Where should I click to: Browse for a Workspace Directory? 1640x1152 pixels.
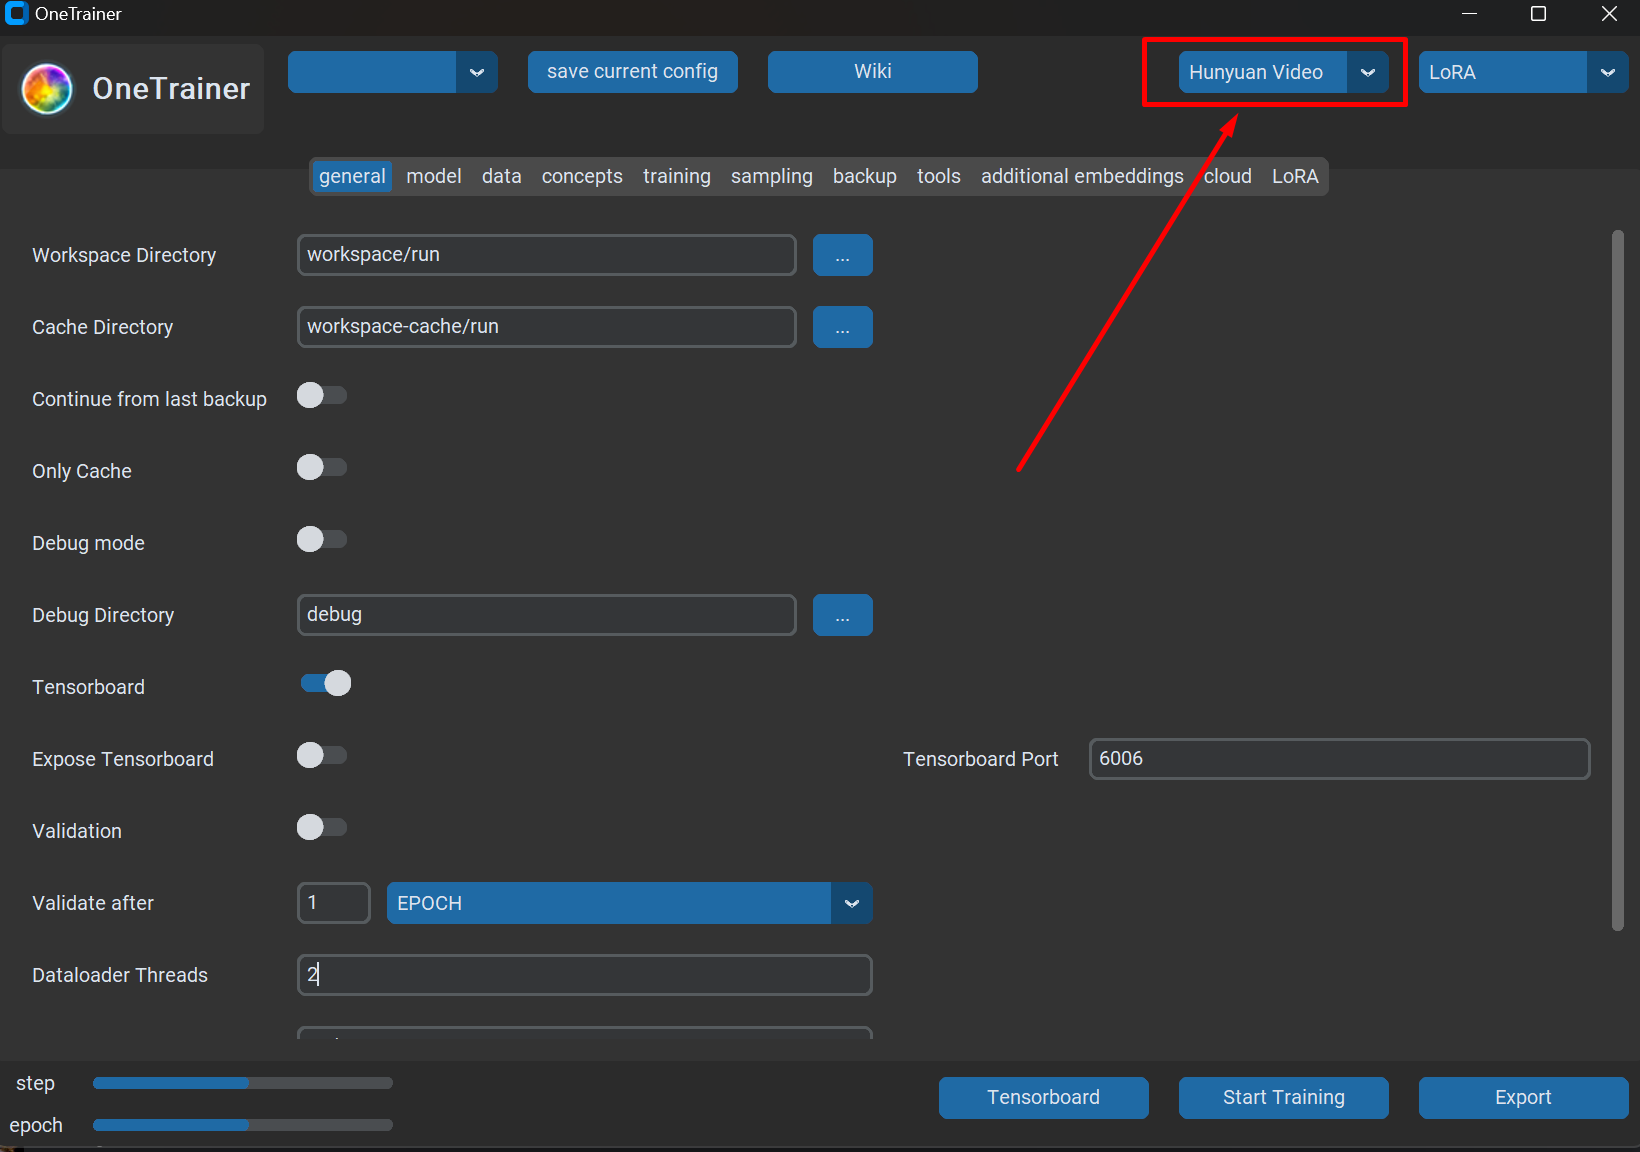[842, 255]
